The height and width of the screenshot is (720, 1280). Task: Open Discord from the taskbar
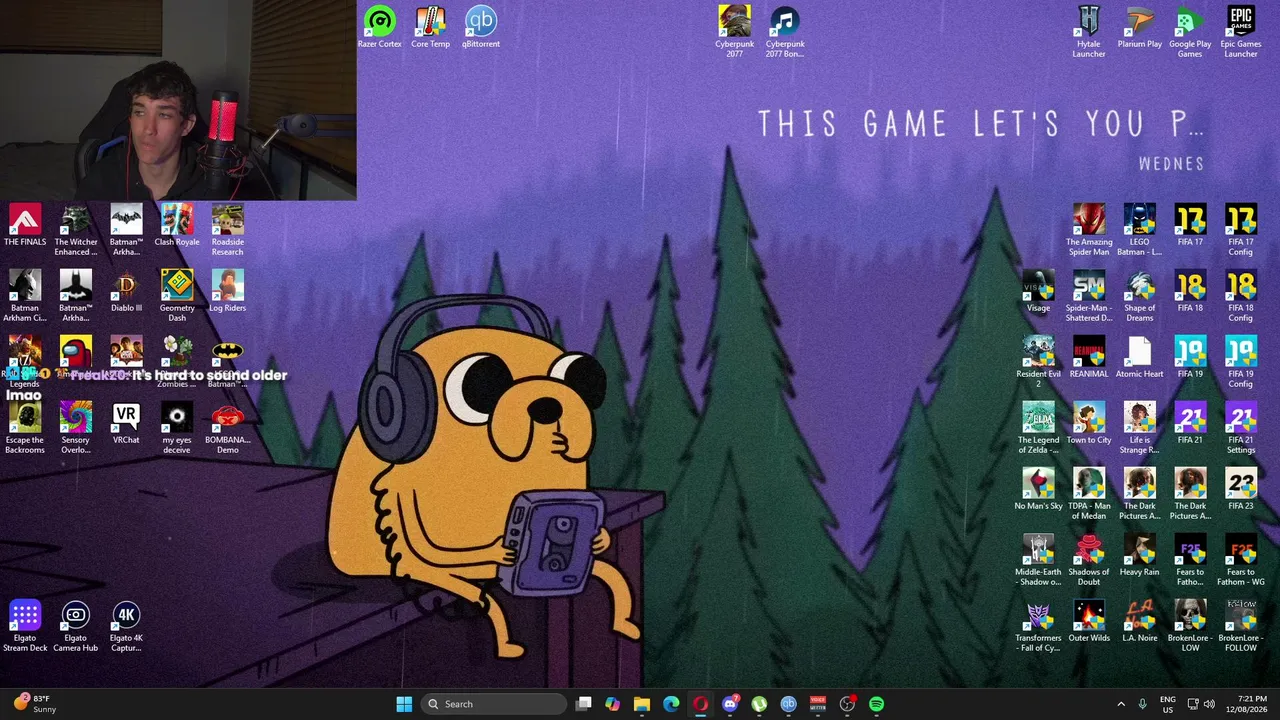click(x=730, y=704)
